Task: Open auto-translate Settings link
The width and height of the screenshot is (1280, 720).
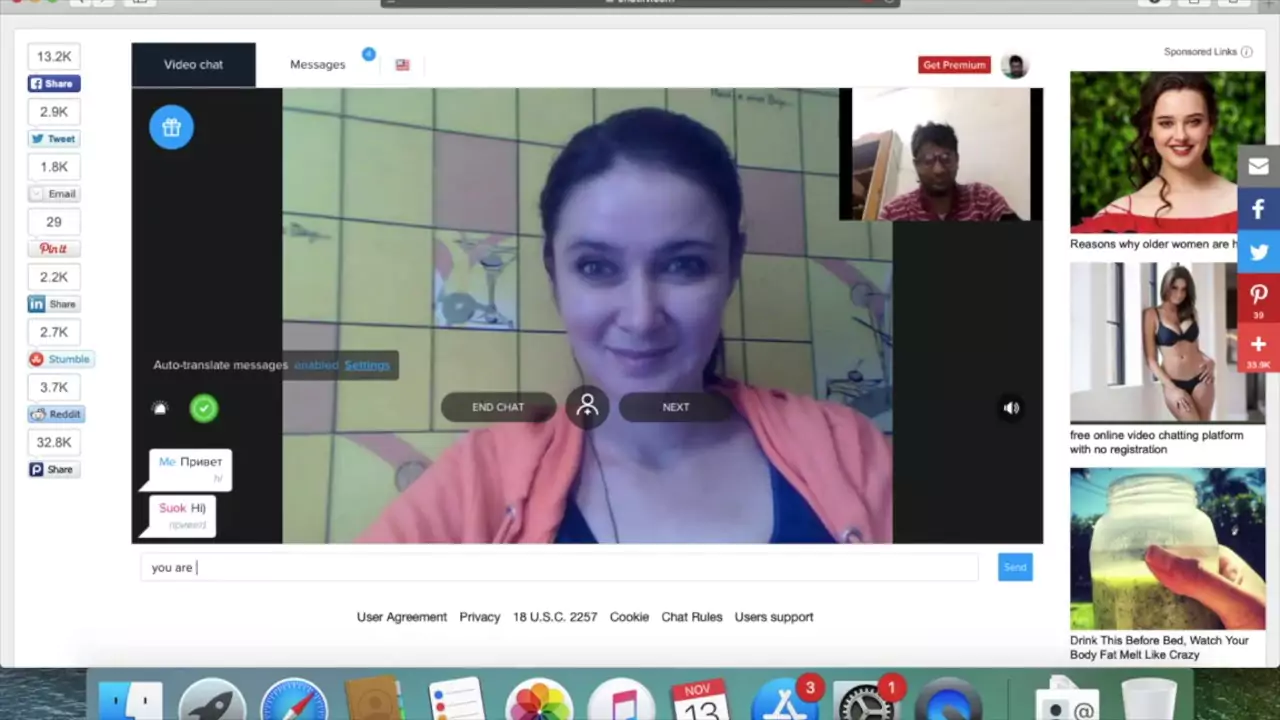Action: [x=367, y=365]
